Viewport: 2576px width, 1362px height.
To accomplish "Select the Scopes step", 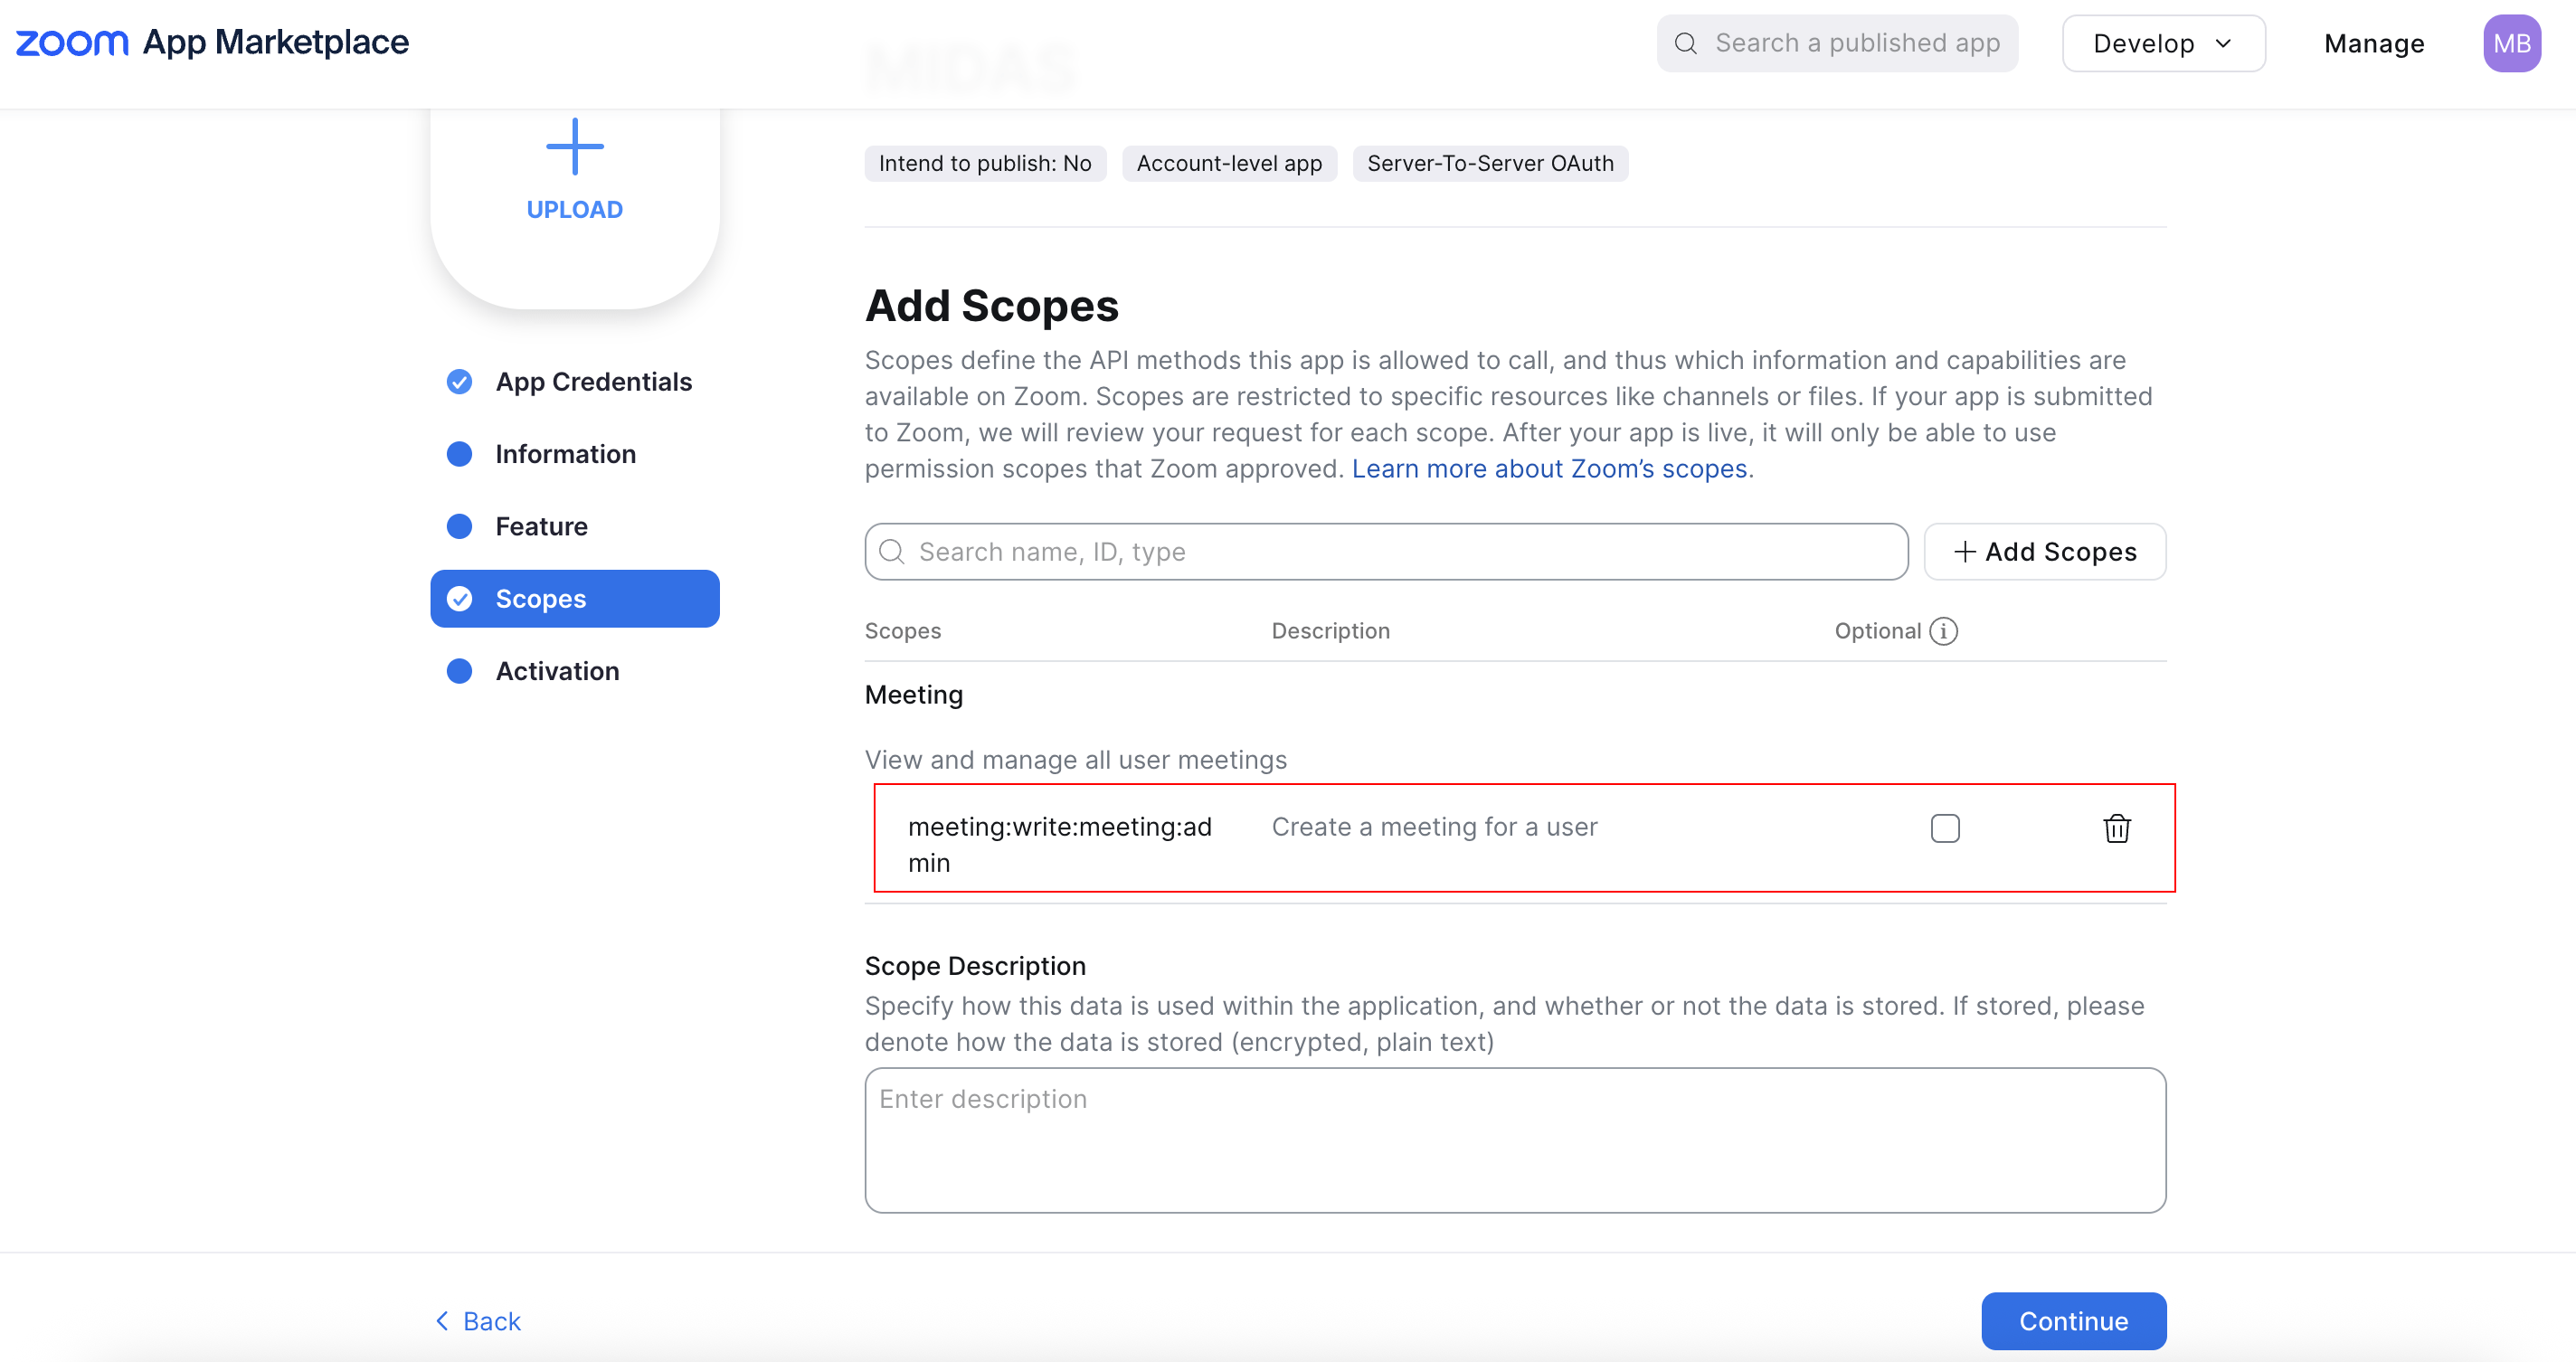I will point(575,599).
